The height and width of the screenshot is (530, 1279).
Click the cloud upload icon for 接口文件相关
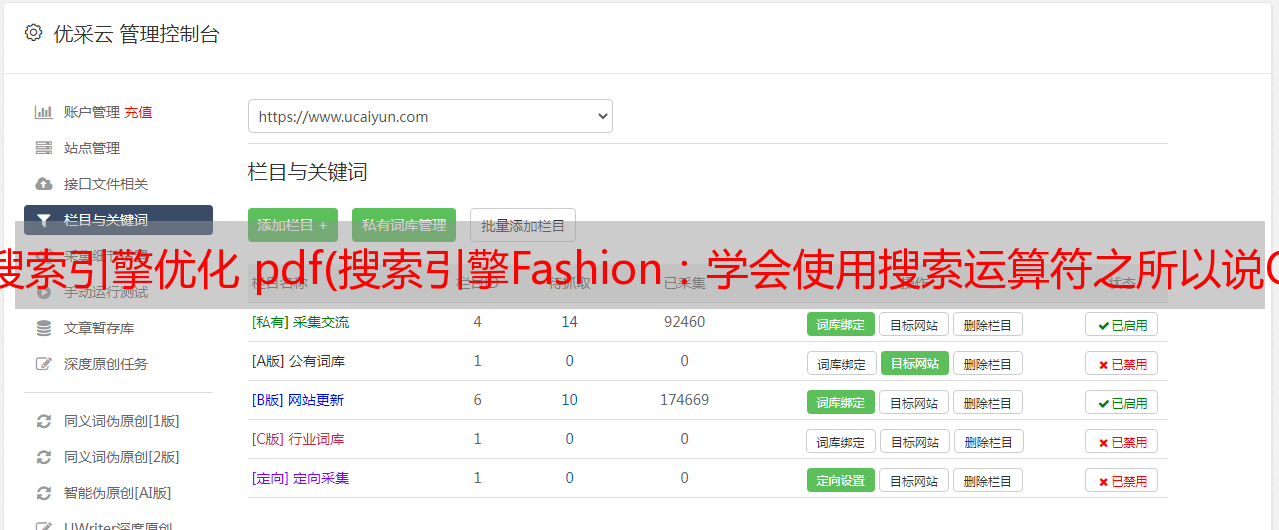click(44, 184)
